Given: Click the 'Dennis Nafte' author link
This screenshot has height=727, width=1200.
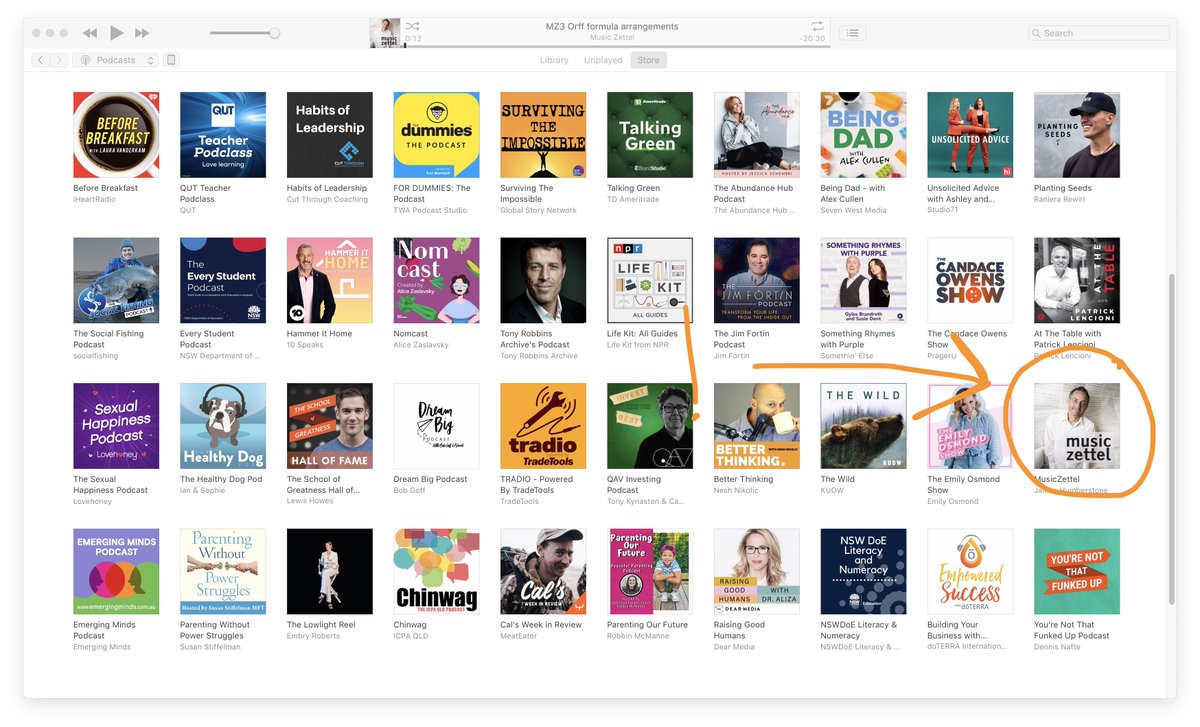Looking at the screenshot, I should 1059,647.
